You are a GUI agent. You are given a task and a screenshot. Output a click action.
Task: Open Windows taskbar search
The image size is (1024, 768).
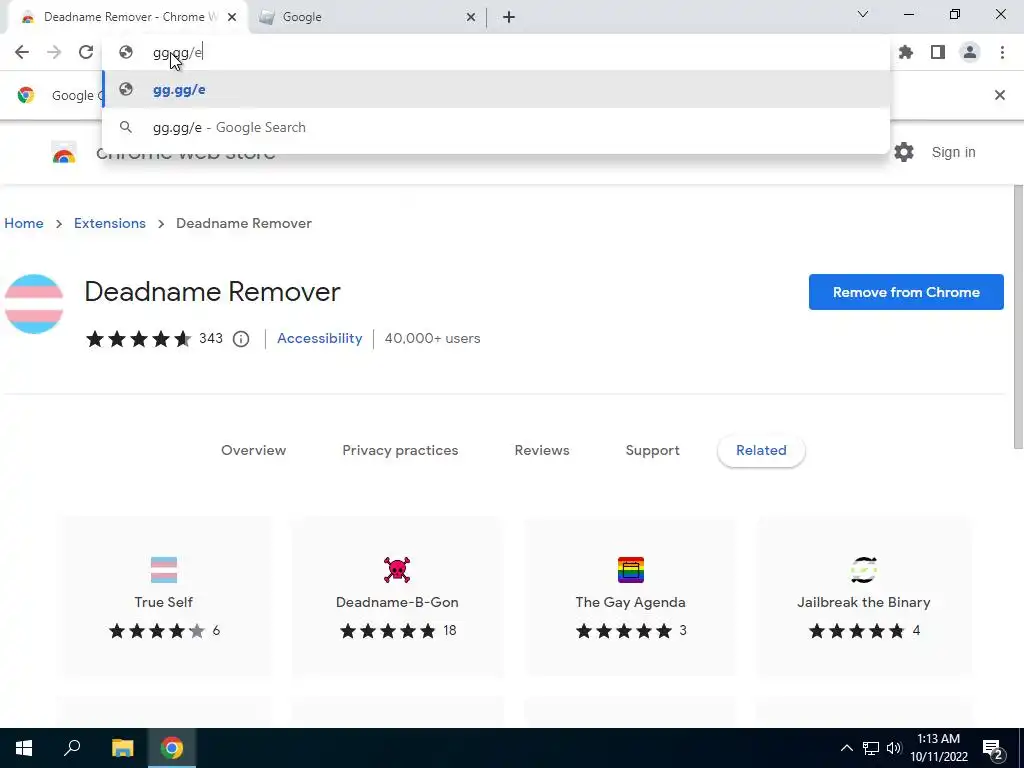pos(72,748)
